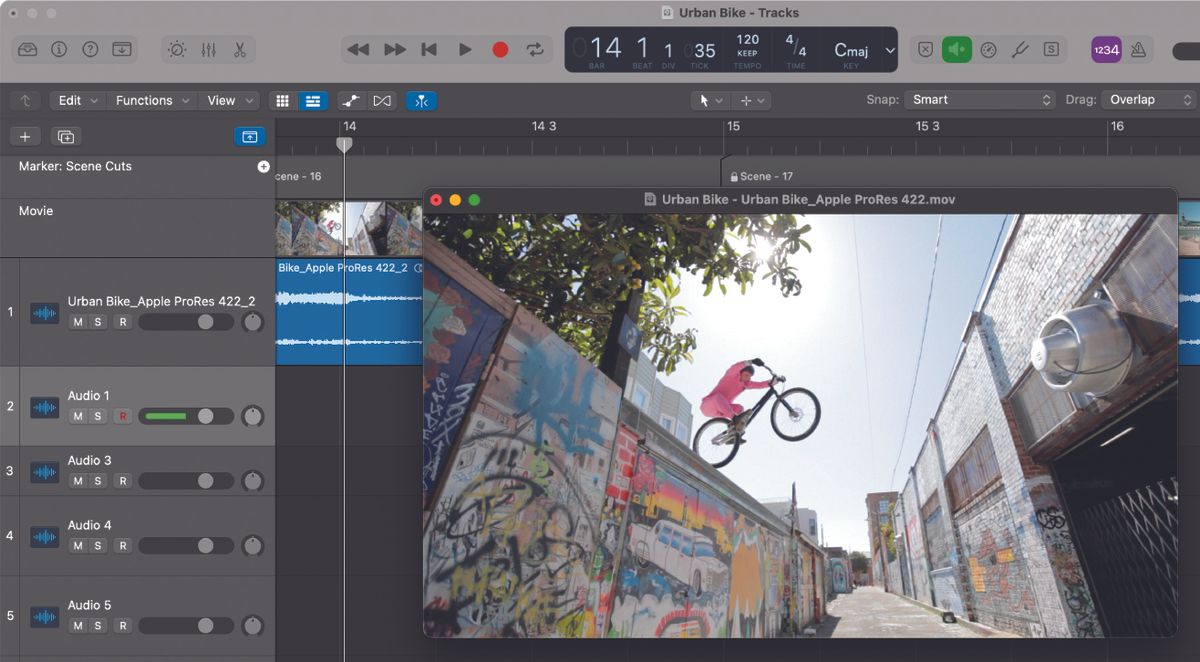The width and height of the screenshot is (1200, 662).
Task: Disable record on Audio 1 track
Action: point(122,416)
